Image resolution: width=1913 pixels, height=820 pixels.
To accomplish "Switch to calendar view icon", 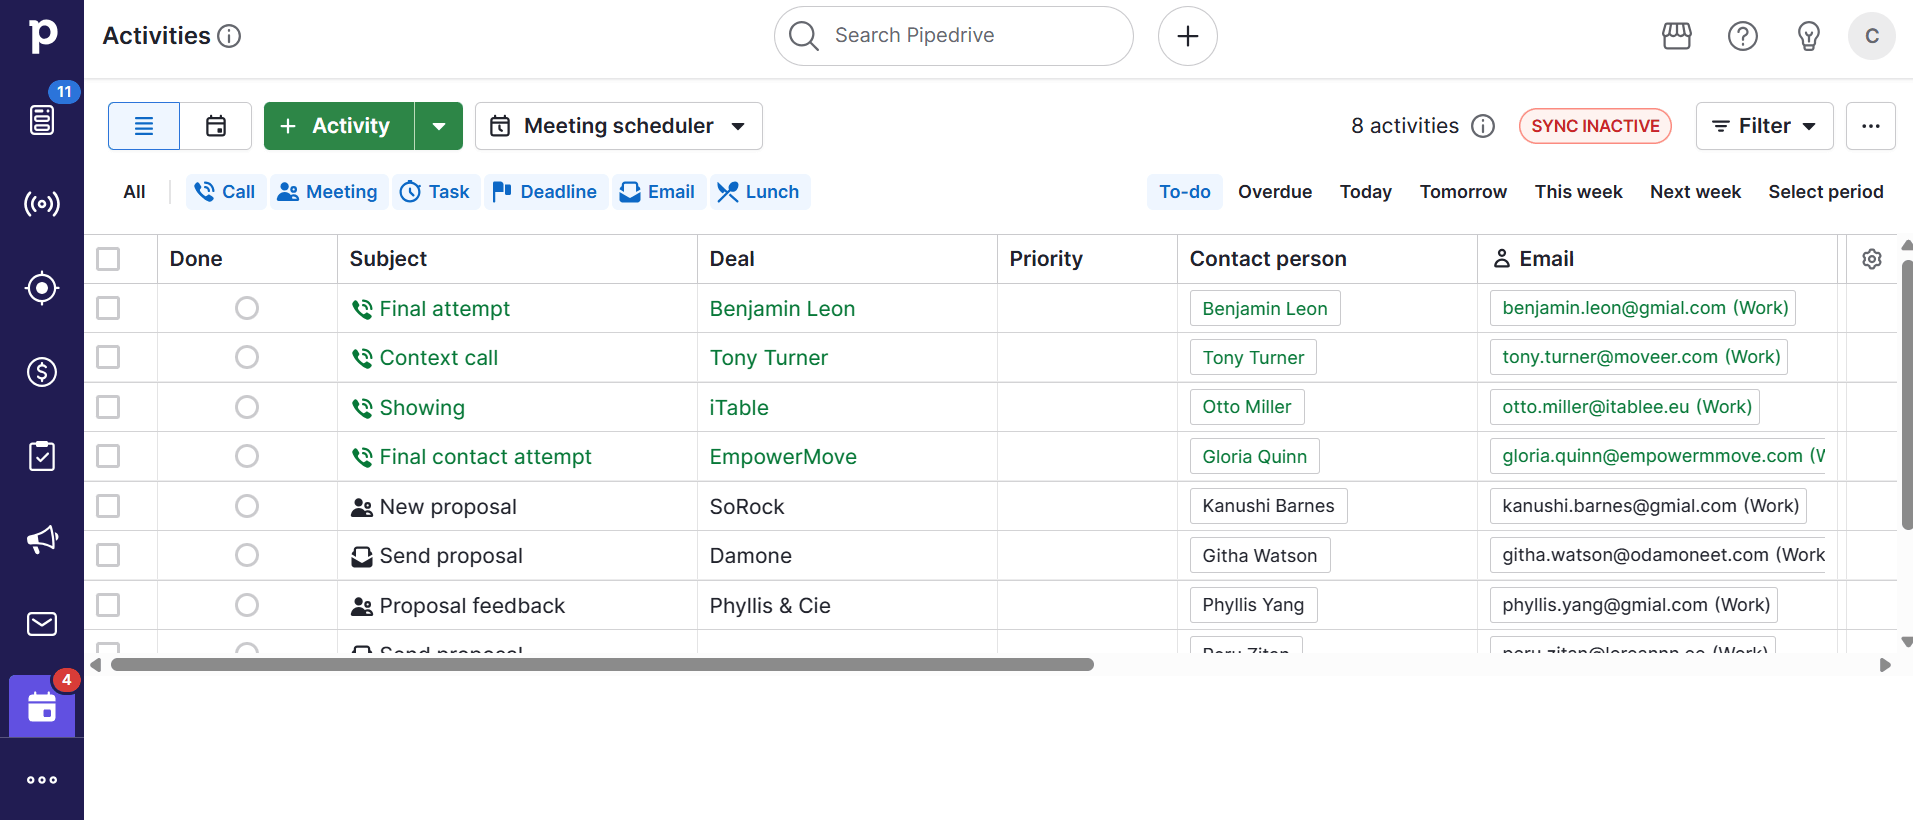I will (216, 126).
